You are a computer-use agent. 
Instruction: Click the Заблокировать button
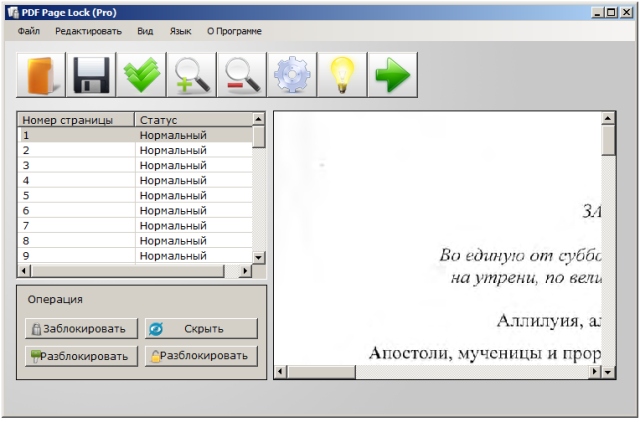pyautogui.click(x=82, y=329)
